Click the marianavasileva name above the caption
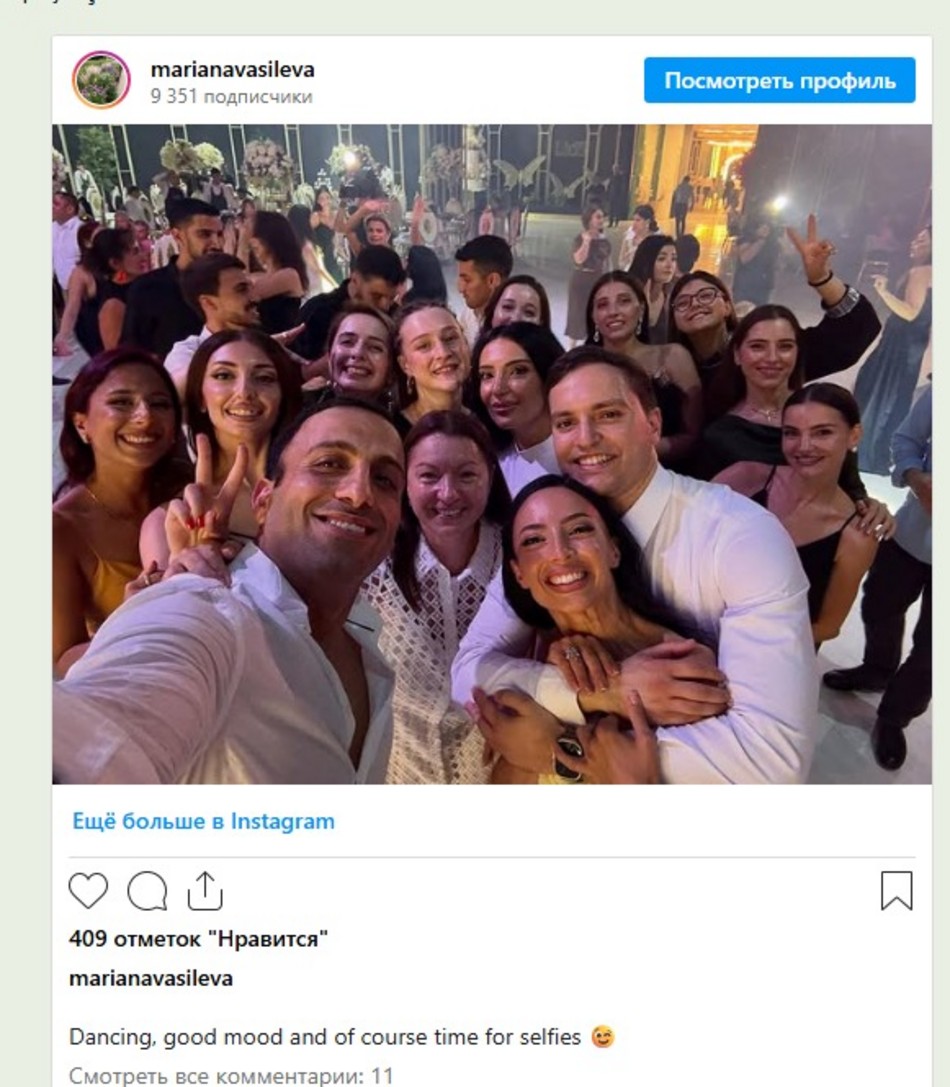 [150, 979]
